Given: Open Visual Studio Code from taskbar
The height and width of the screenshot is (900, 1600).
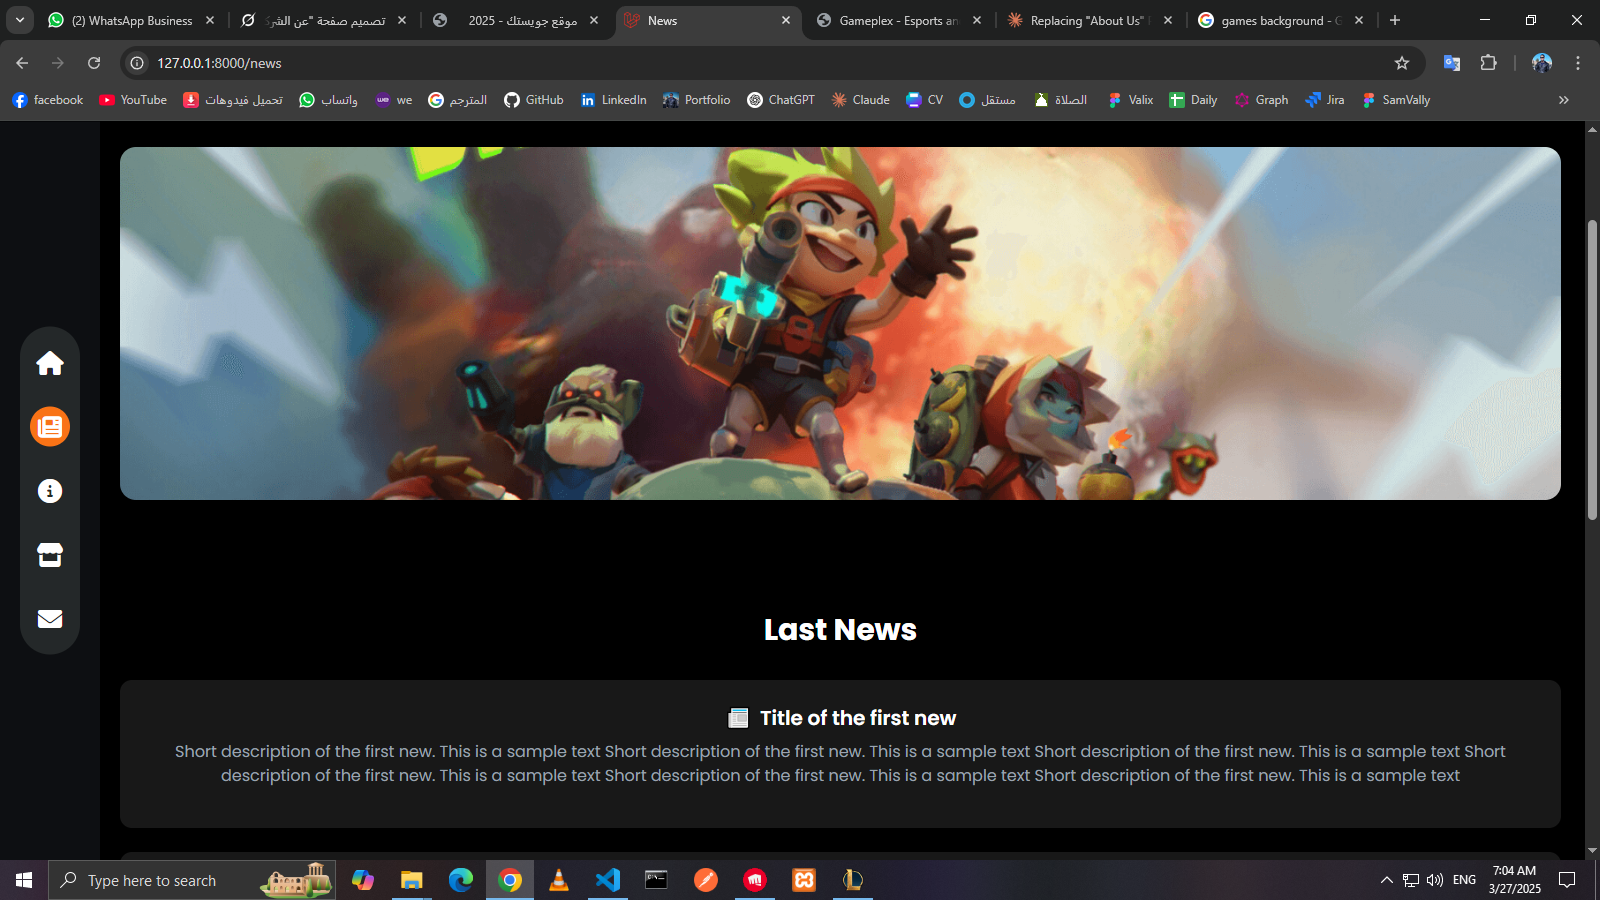Looking at the screenshot, I should pyautogui.click(x=607, y=880).
